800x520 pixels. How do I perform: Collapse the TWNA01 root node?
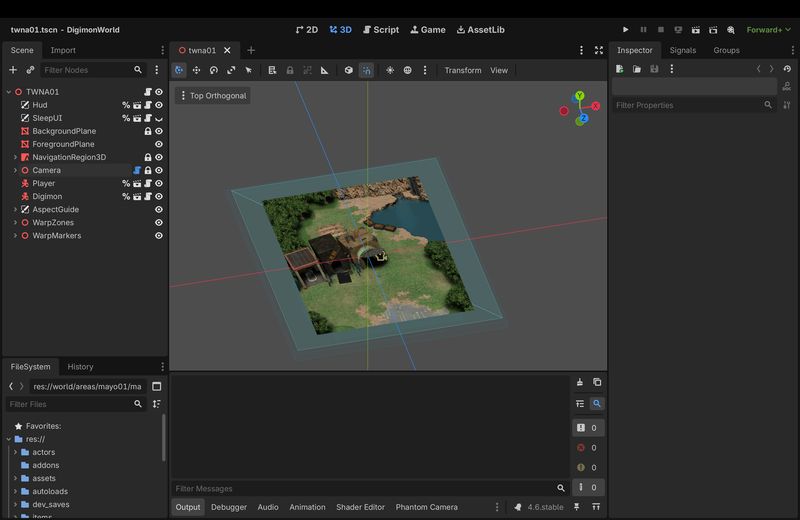tap(9, 92)
